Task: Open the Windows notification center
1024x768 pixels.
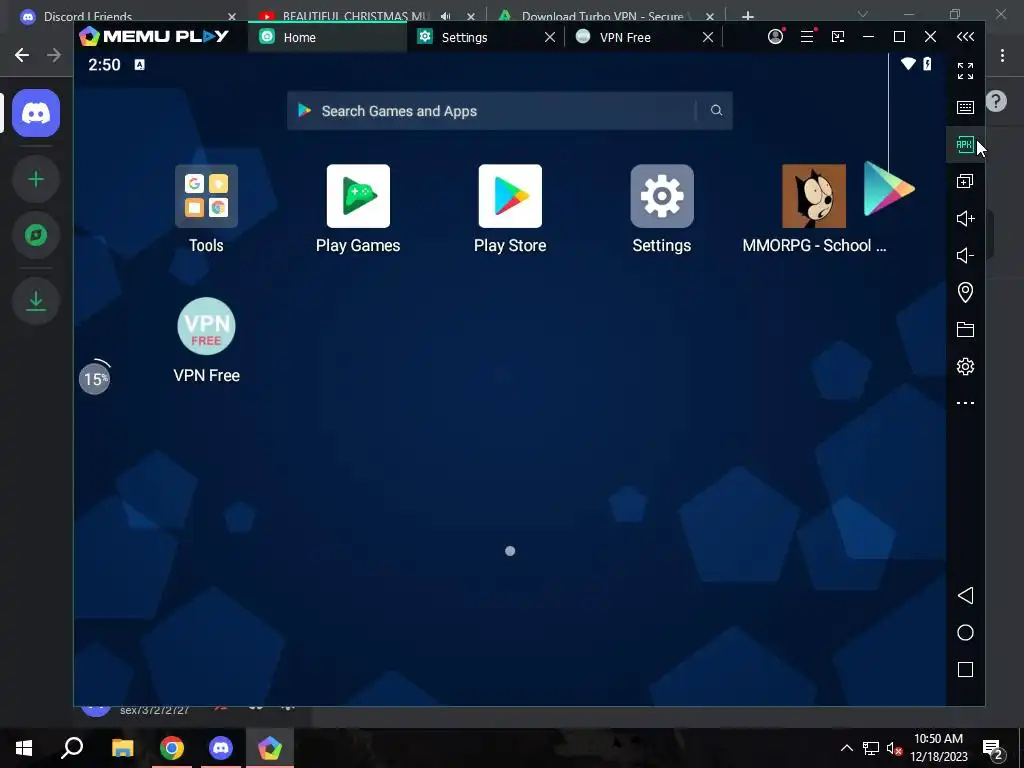Action: point(993,749)
